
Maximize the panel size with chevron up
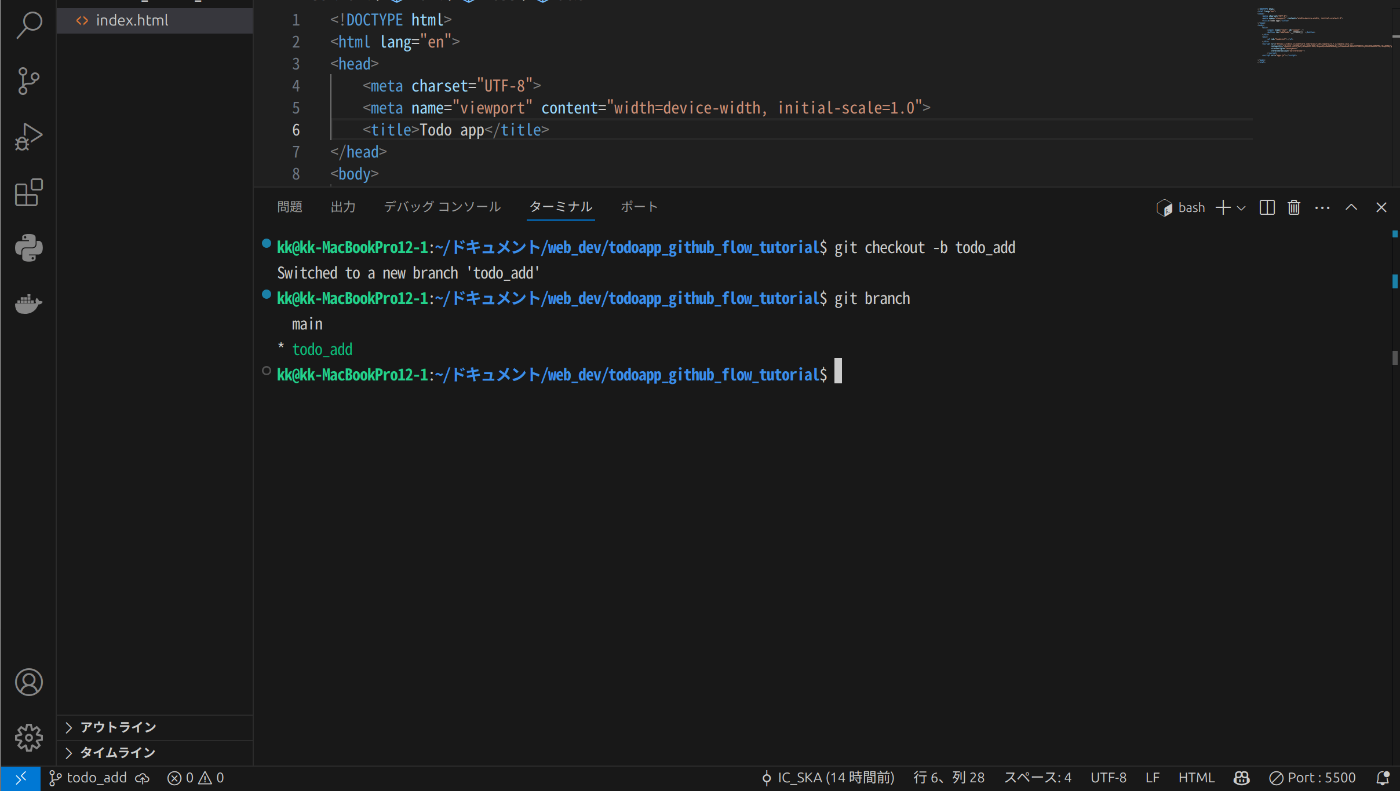coord(1351,207)
